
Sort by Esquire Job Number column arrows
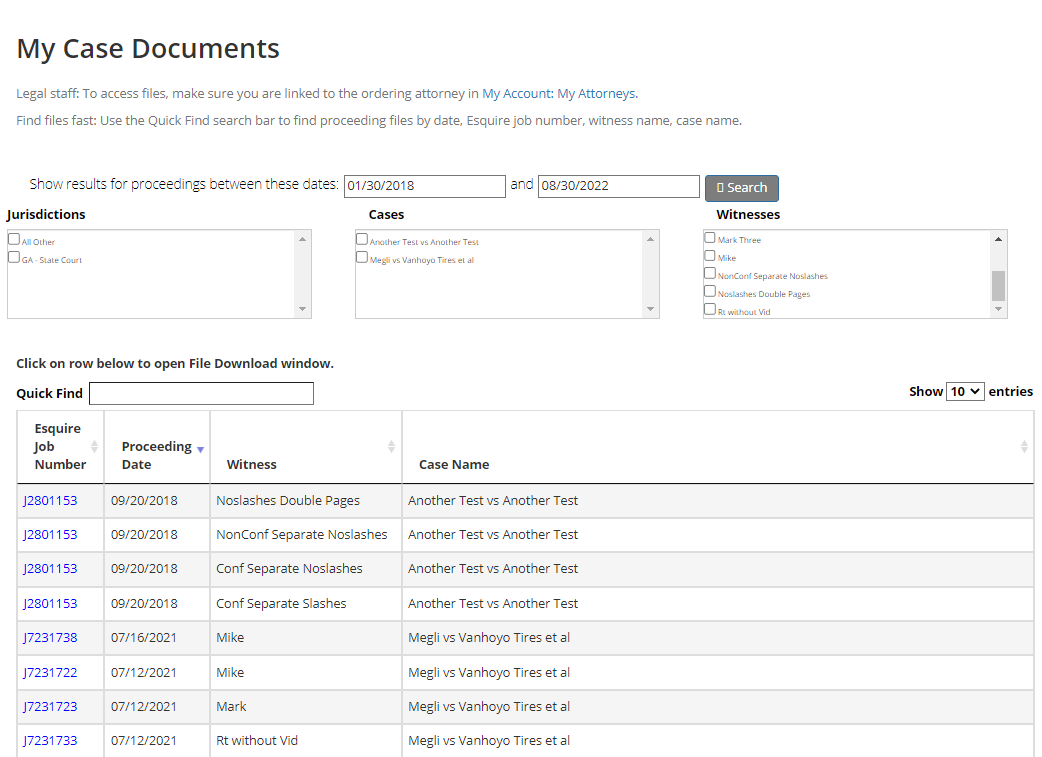pyautogui.click(x=95, y=447)
